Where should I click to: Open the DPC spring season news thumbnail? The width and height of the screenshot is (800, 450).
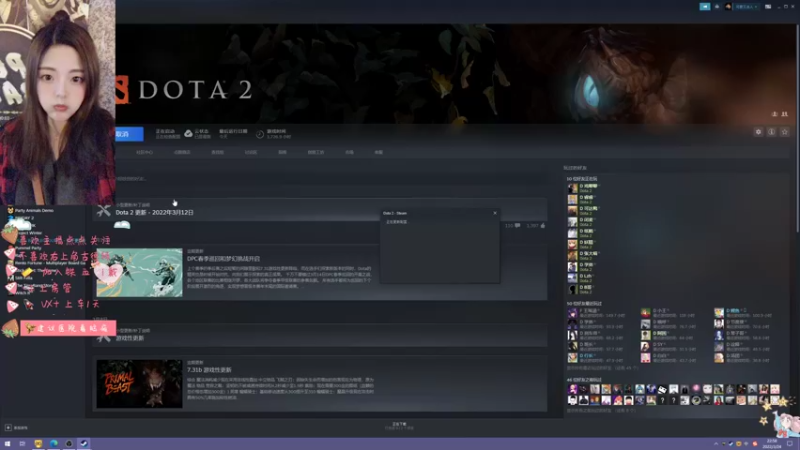139,272
